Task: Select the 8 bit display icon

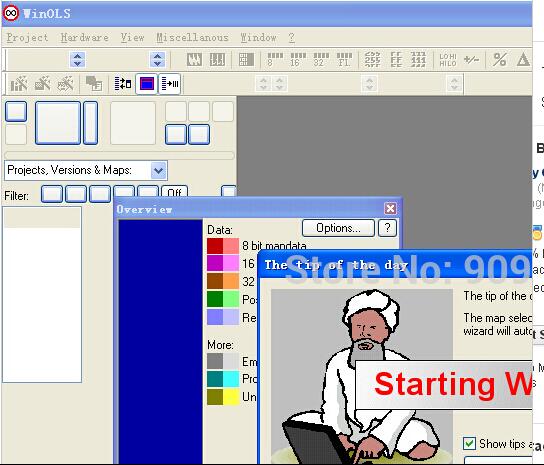Action: click(x=275, y=60)
